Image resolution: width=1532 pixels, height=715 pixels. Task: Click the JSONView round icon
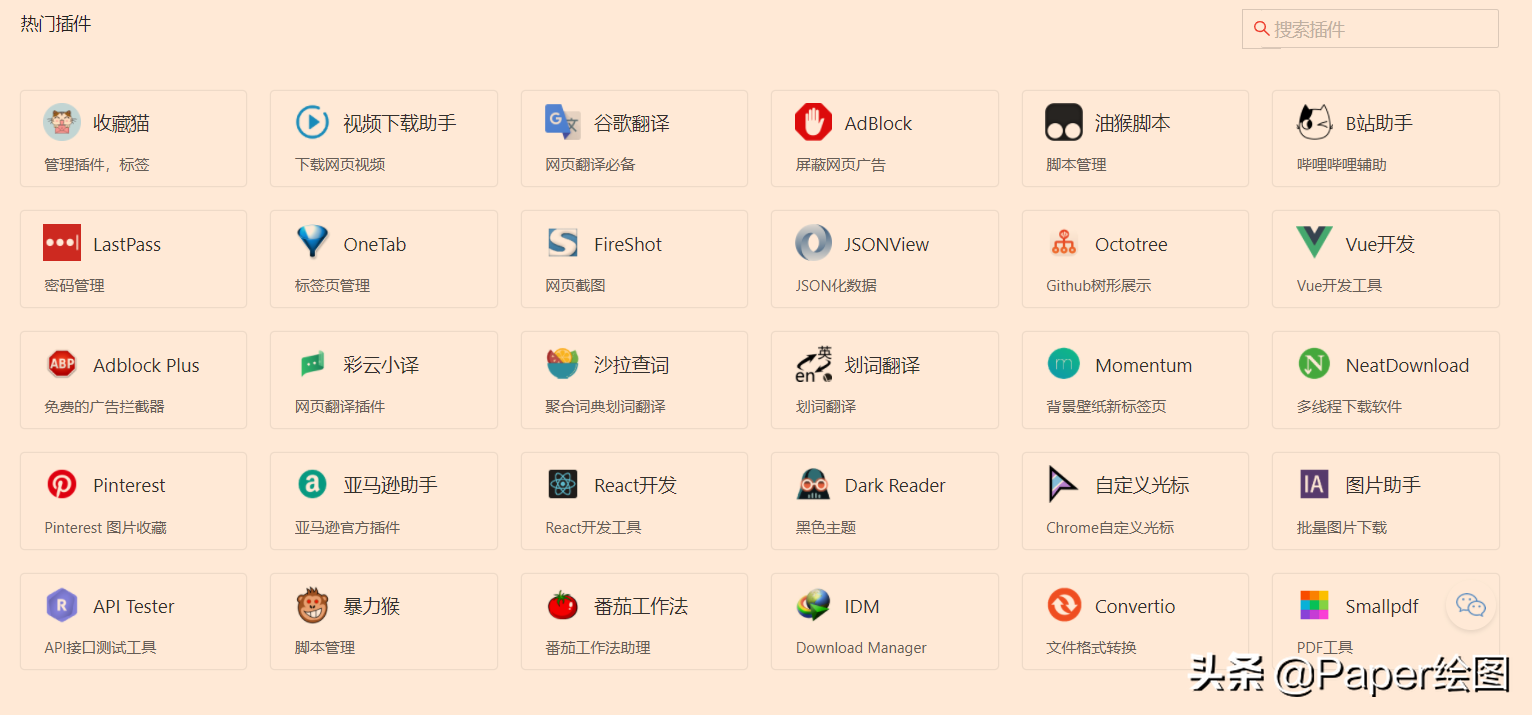813,244
